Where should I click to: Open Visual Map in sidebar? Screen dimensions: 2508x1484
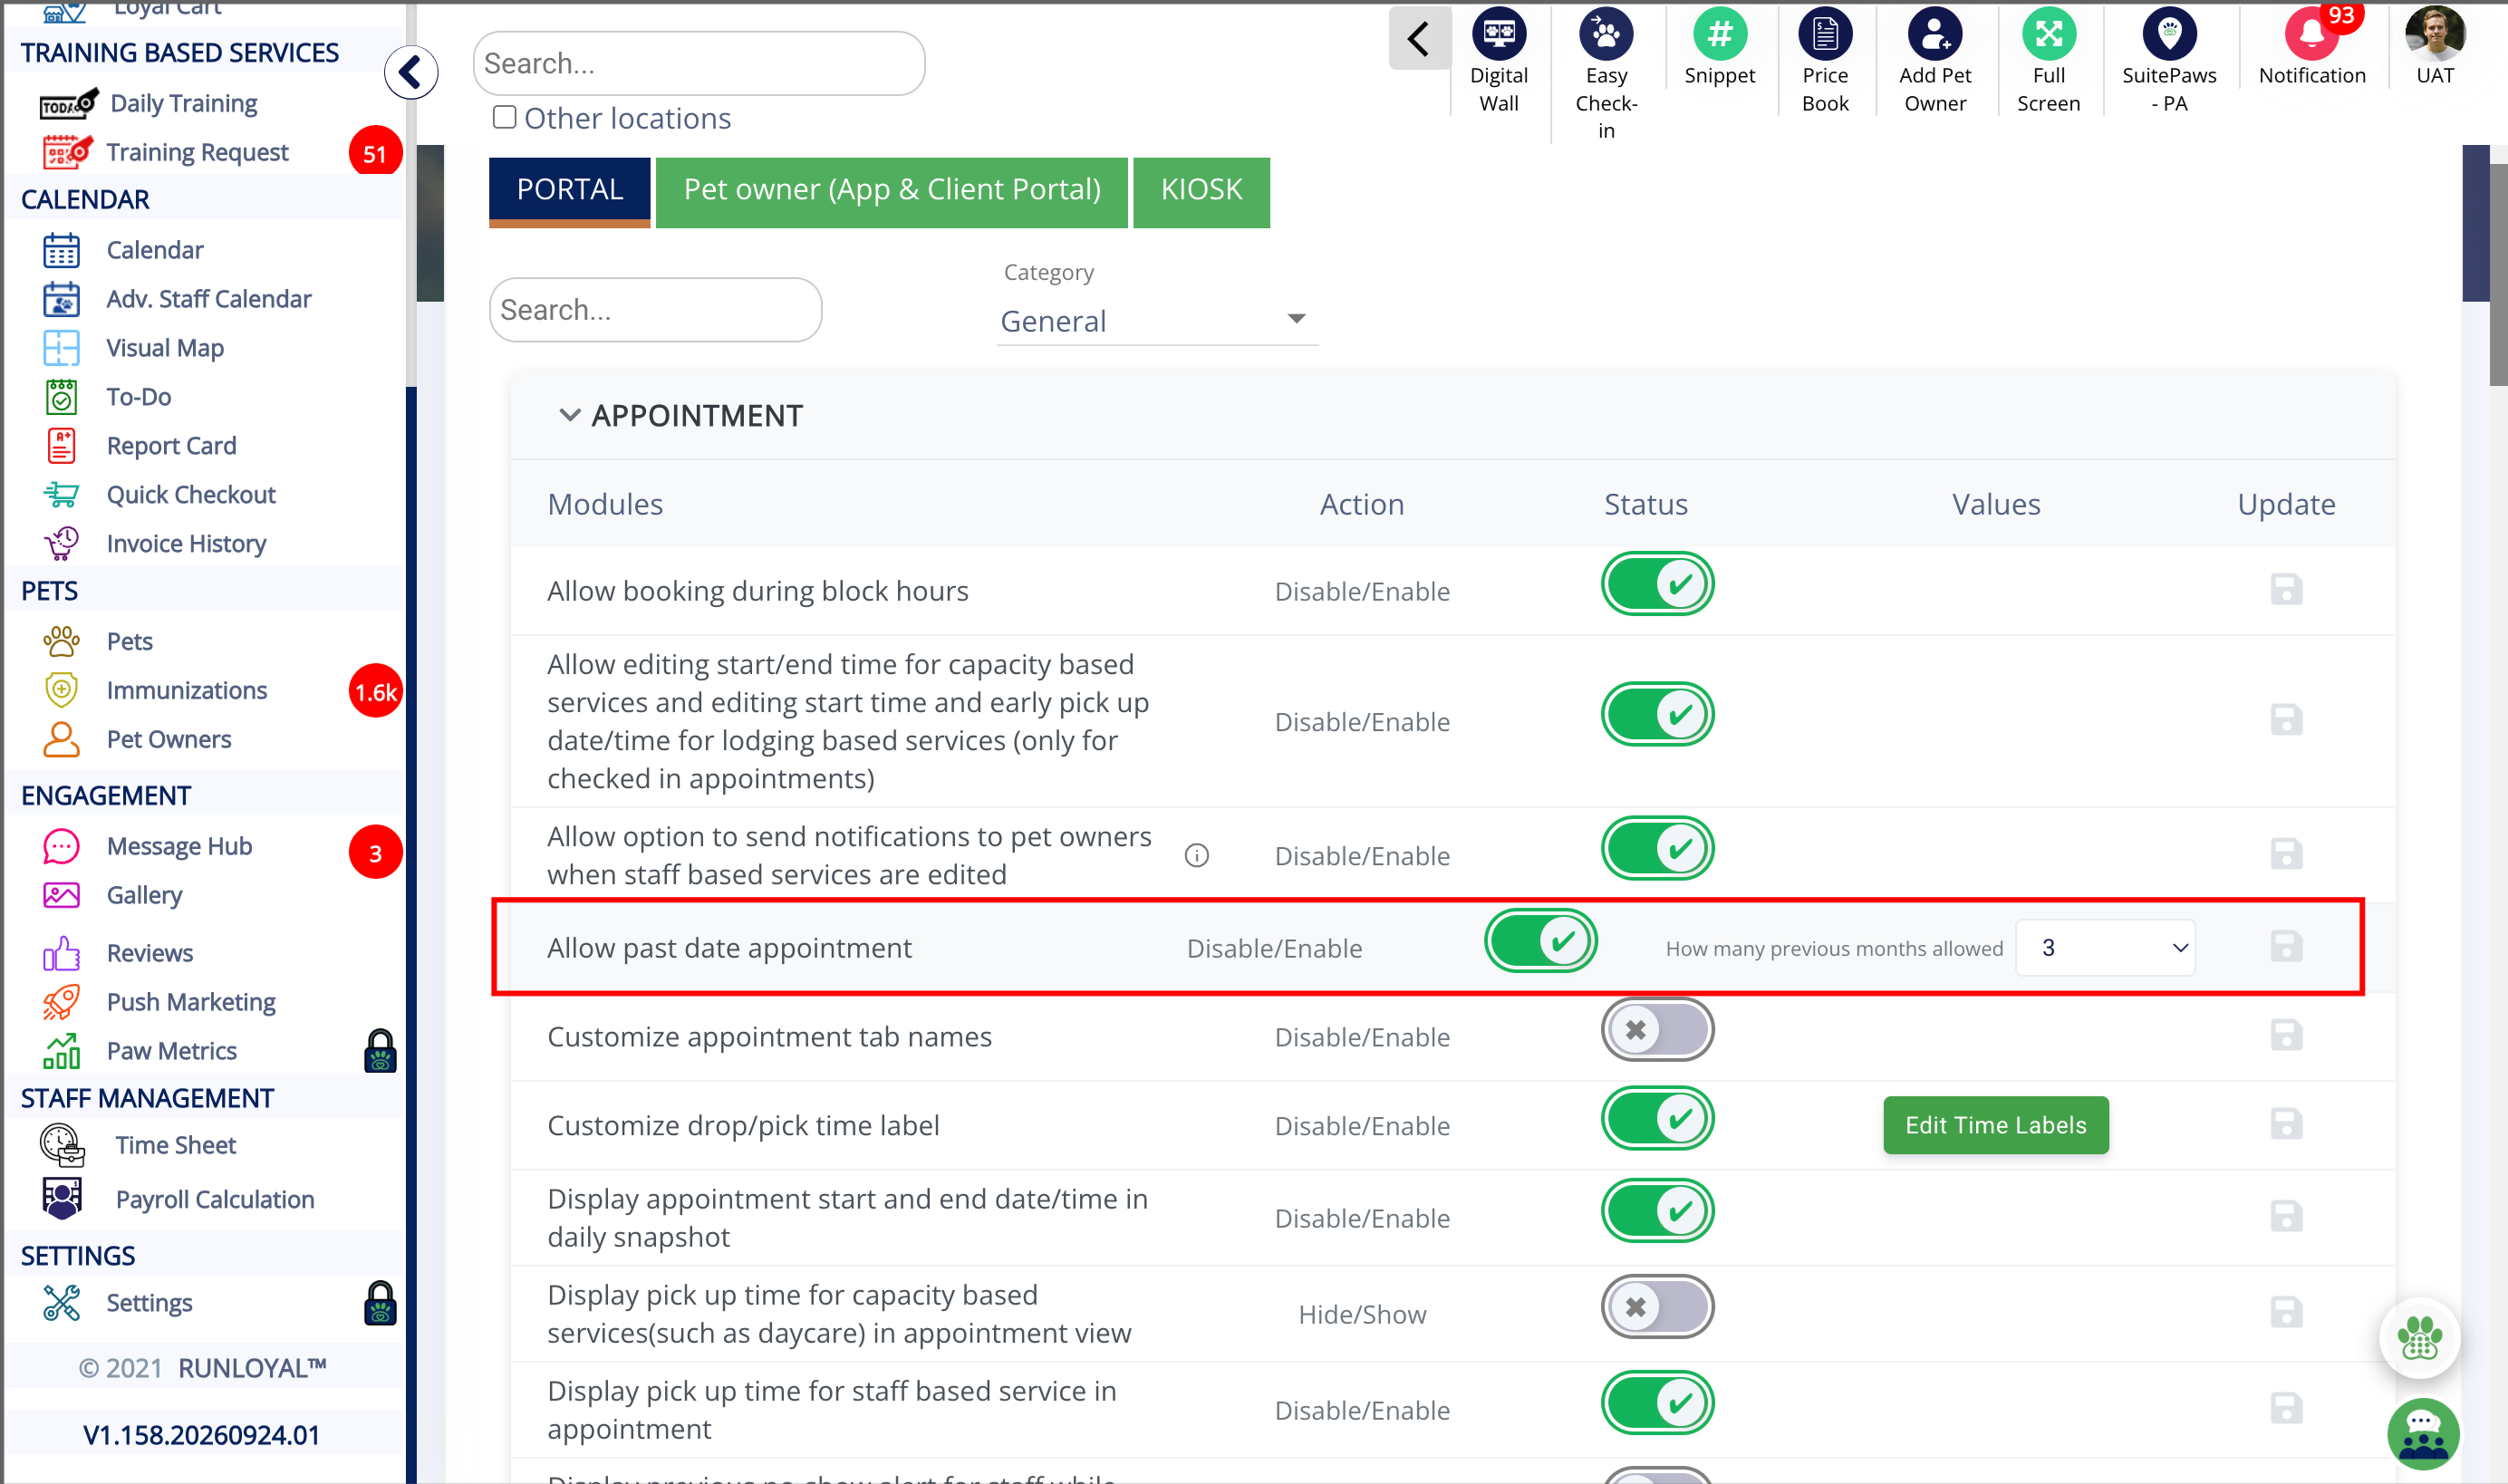pos(165,348)
